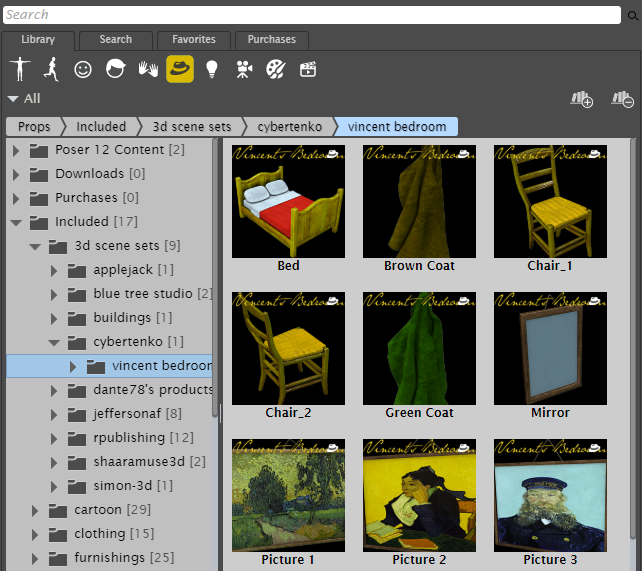Select the Figures category icon
This screenshot has height=571, width=642.
click(20, 69)
